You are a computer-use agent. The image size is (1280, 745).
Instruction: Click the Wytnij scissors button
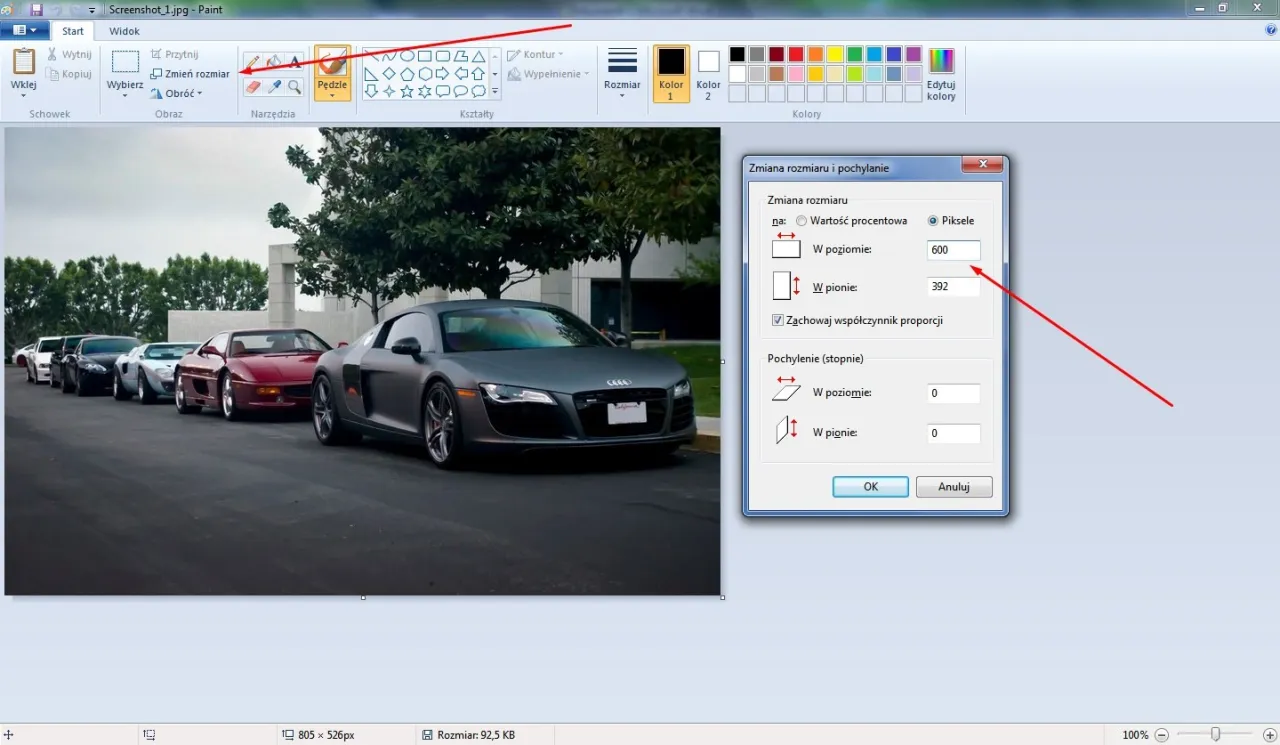point(69,54)
